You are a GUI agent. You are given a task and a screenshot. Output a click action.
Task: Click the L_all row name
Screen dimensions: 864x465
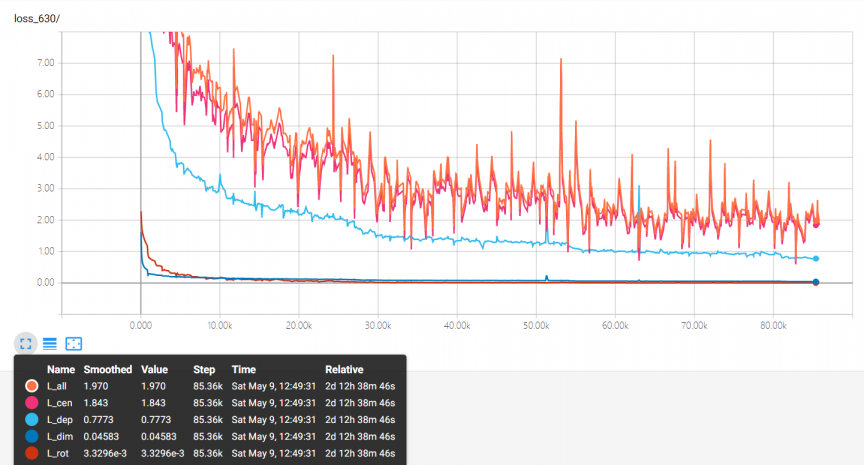coord(57,386)
